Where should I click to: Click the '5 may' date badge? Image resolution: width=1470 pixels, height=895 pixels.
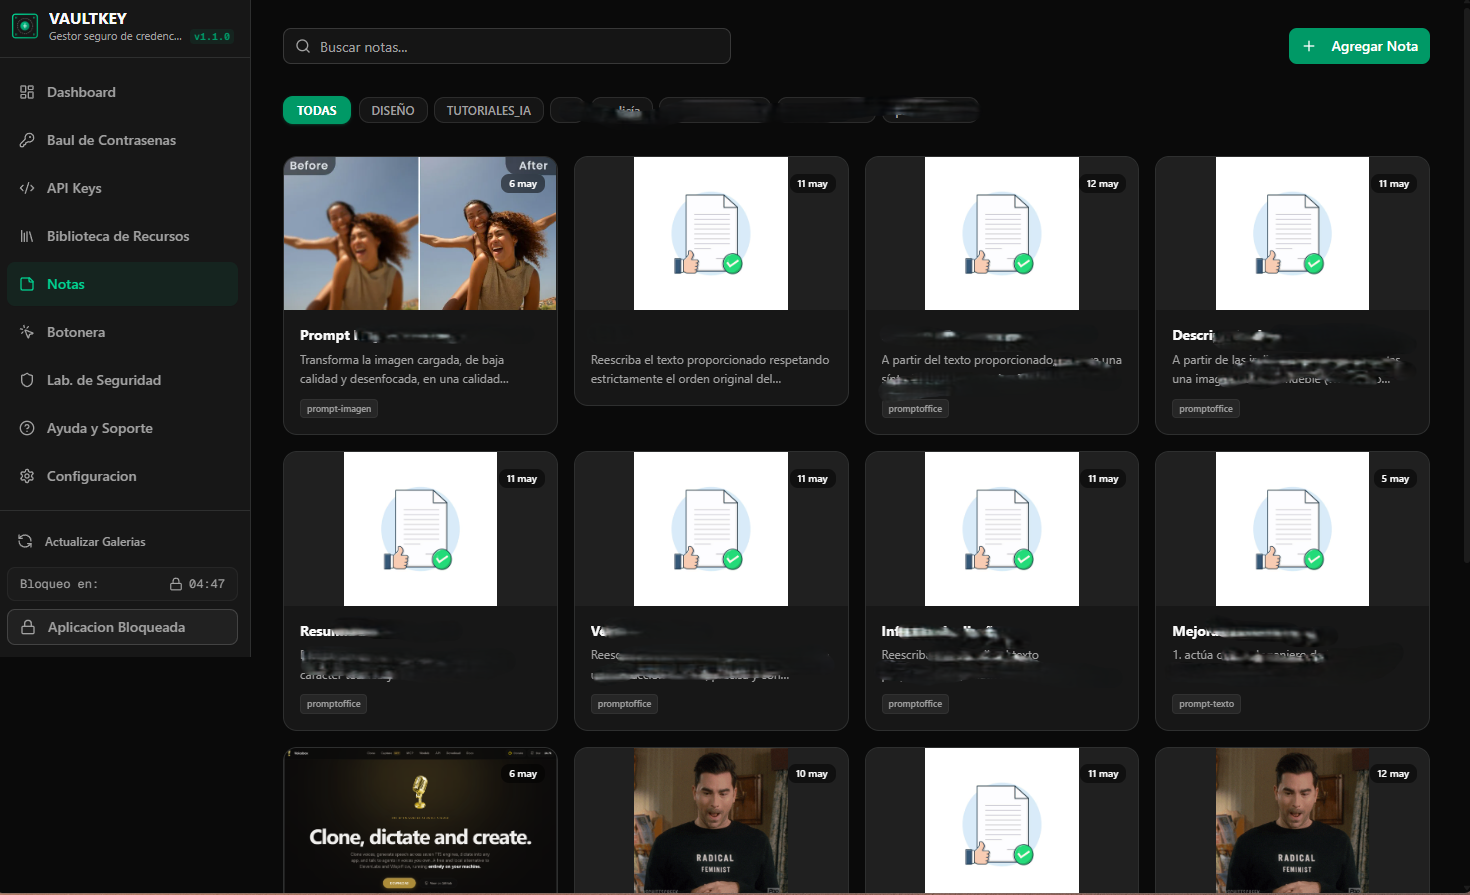point(1395,479)
